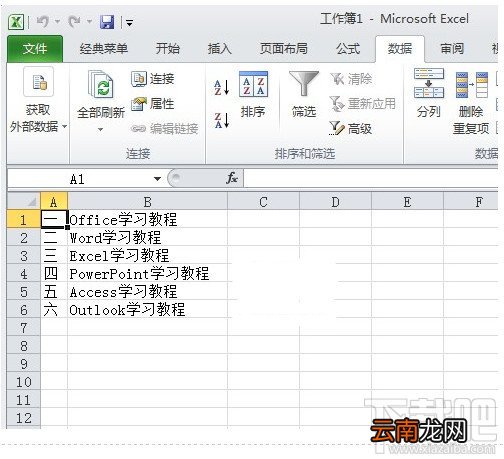504x459 pixels.
Task: Switch to the 审阅 tab
Action: 452,49
